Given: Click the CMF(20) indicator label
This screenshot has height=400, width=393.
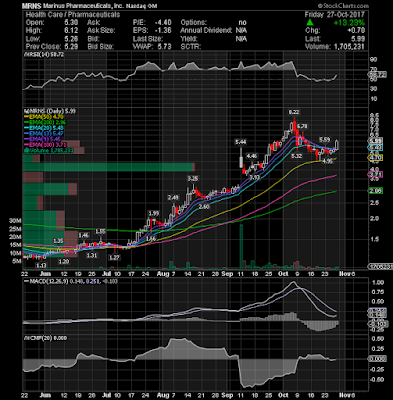Looking at the screenshot, I should (46, 338).
